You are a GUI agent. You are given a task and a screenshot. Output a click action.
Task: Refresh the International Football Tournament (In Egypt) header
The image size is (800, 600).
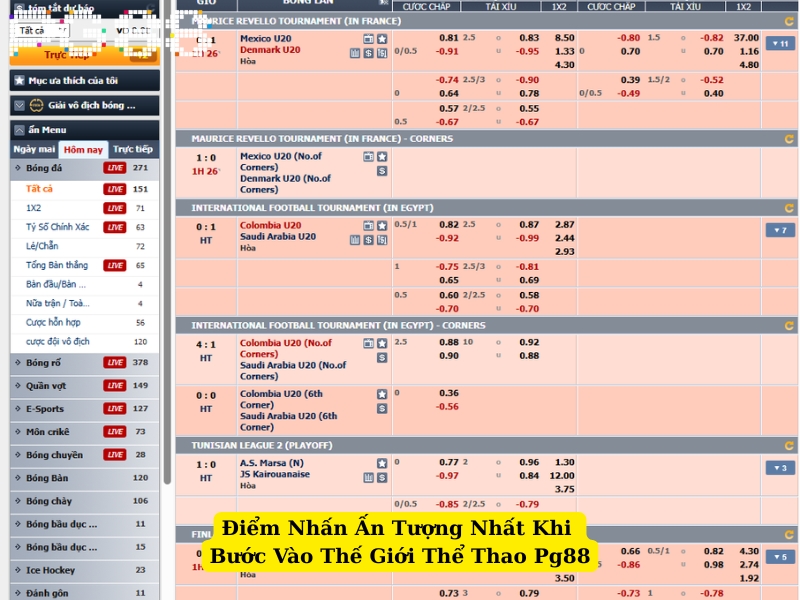[789, 208]
